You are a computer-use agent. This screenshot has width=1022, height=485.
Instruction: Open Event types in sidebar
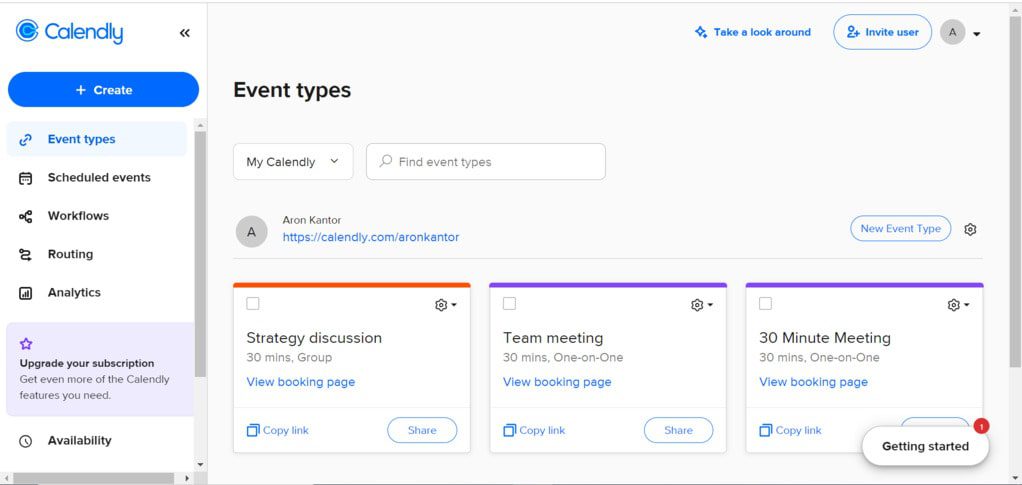pyautogui.click(x=96, y=139)
